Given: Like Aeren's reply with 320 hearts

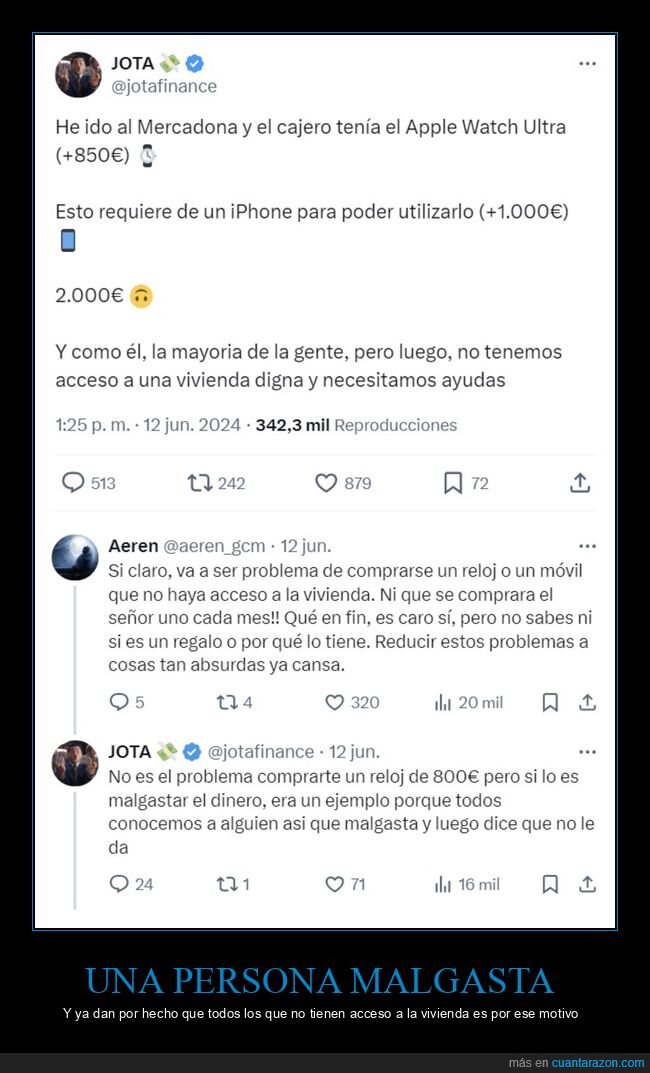Looking at the screenshot, I should click(334, 702).
